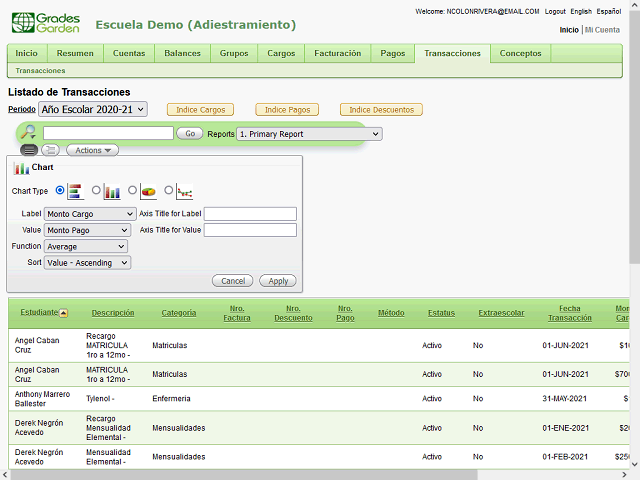Click the Logout link
Screen dimensions: 640x480
[x=555, y=11]
